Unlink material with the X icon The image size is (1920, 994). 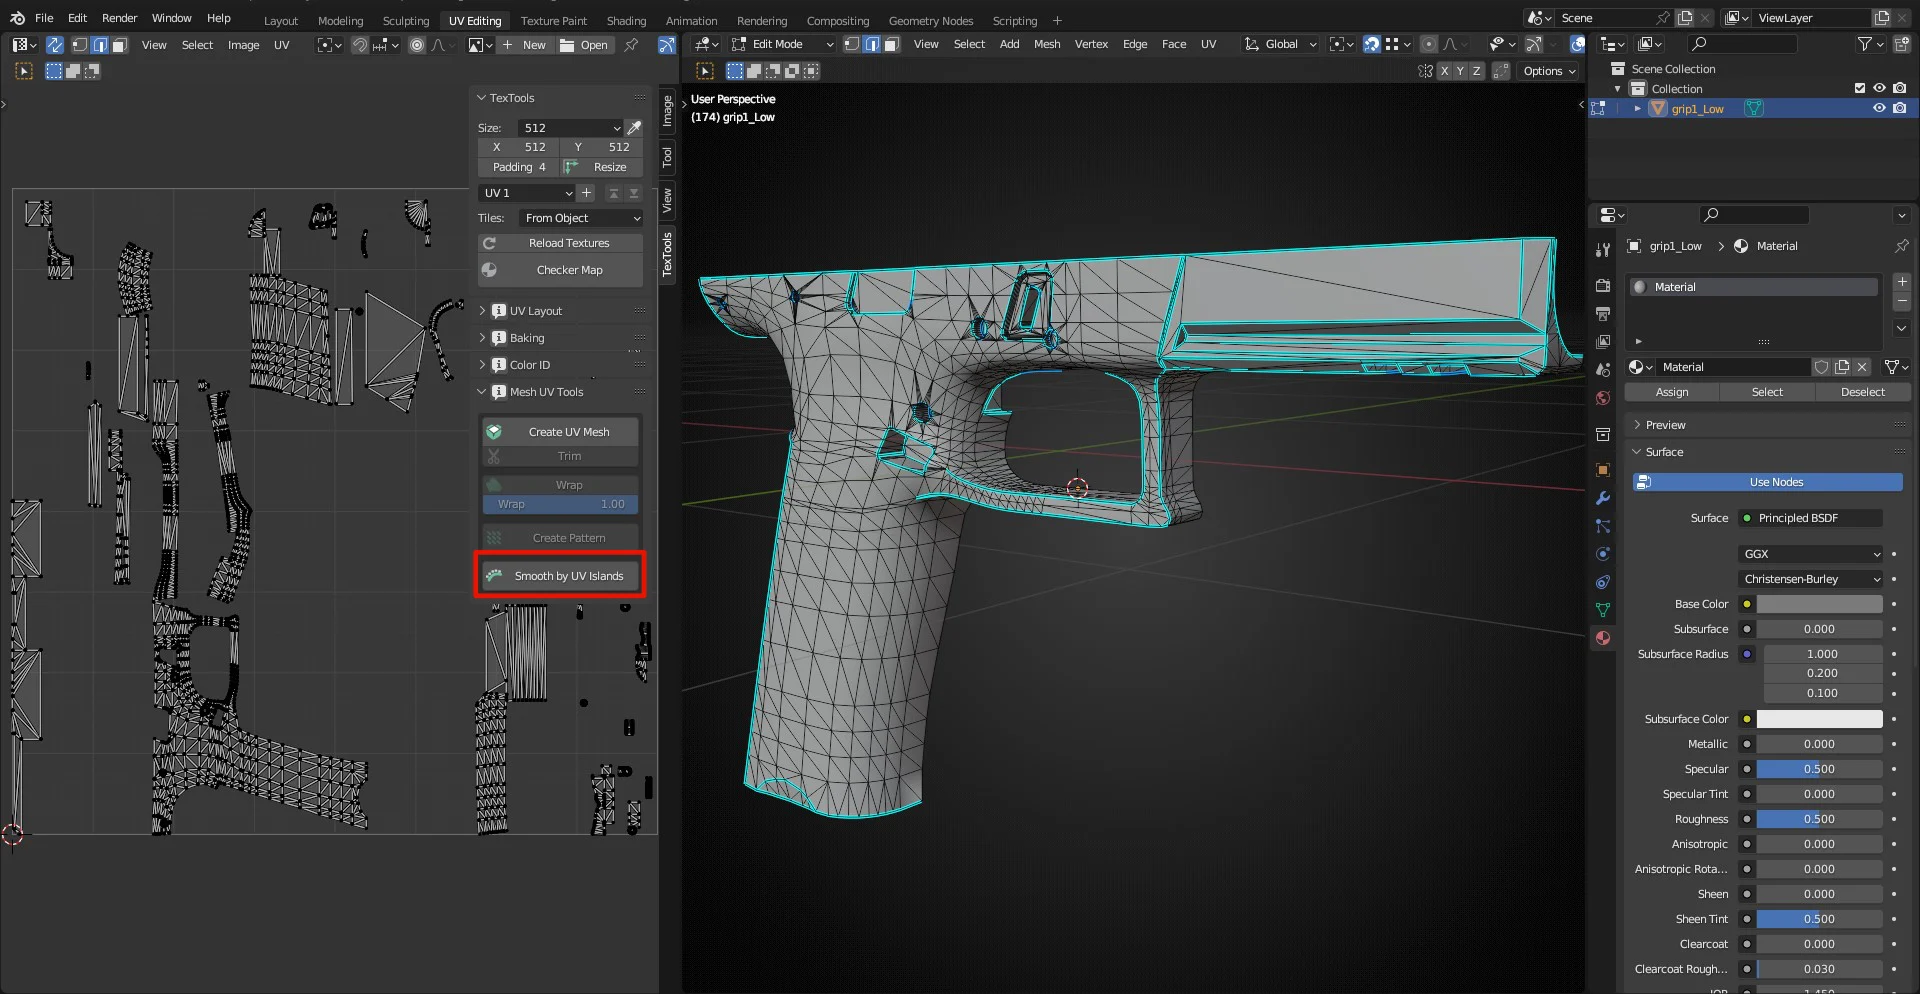1862,367
